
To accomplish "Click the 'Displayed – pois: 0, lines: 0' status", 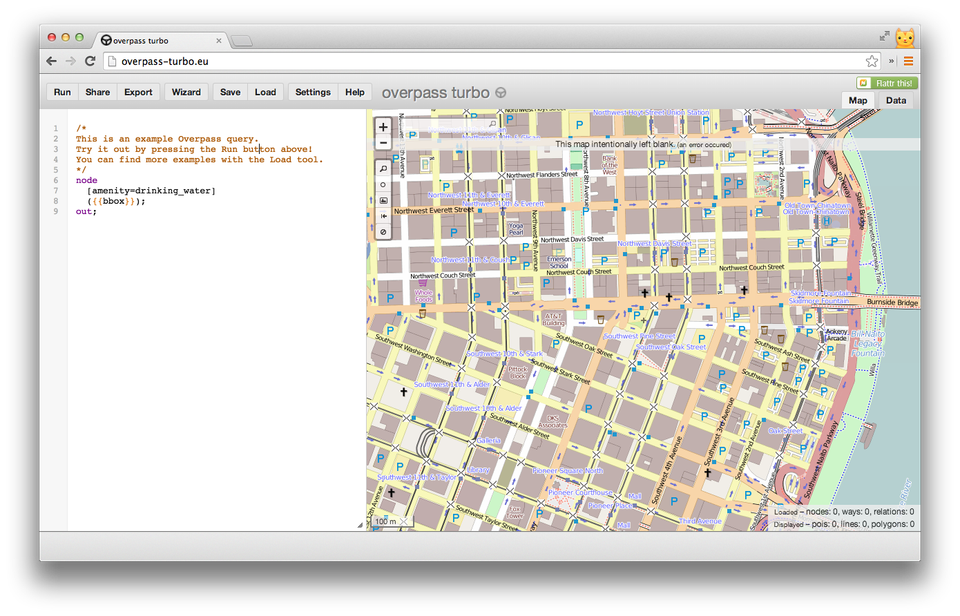I will click(844, 524).
